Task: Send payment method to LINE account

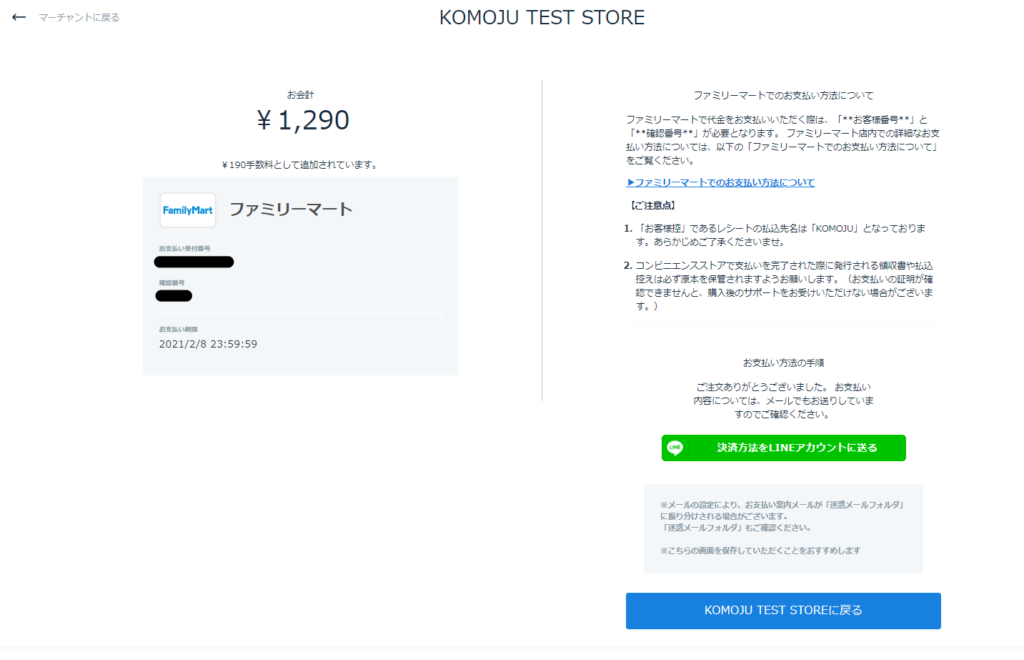Action: [x=784, y=448]
